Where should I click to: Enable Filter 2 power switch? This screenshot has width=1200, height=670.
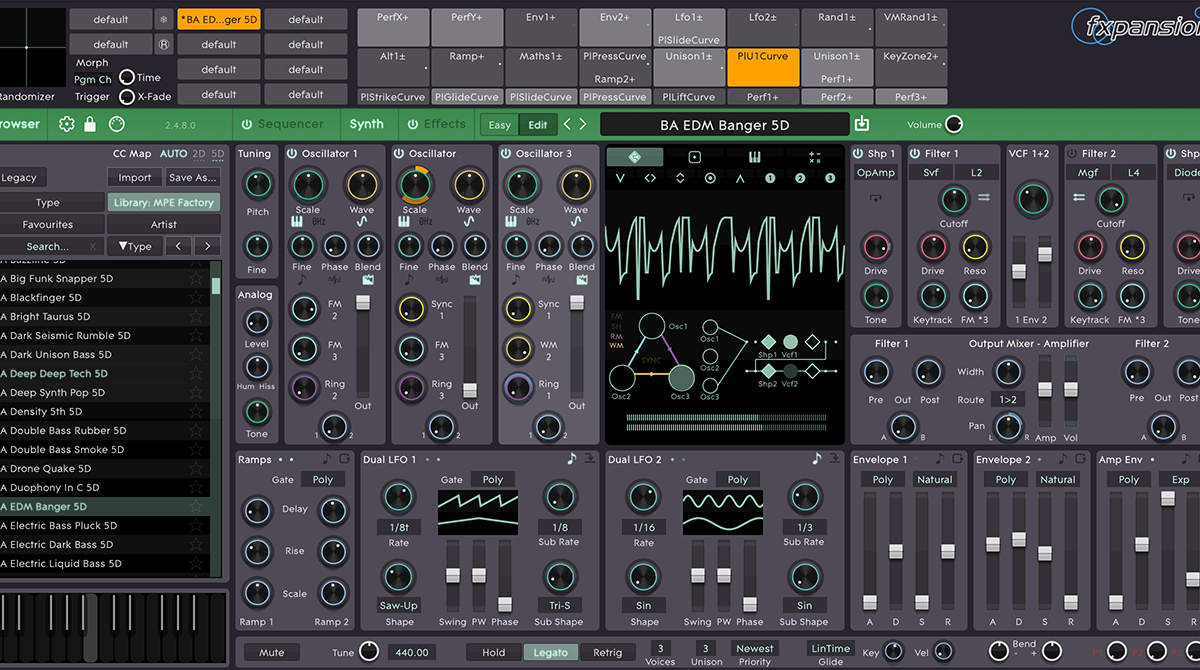click(1071, 153)
